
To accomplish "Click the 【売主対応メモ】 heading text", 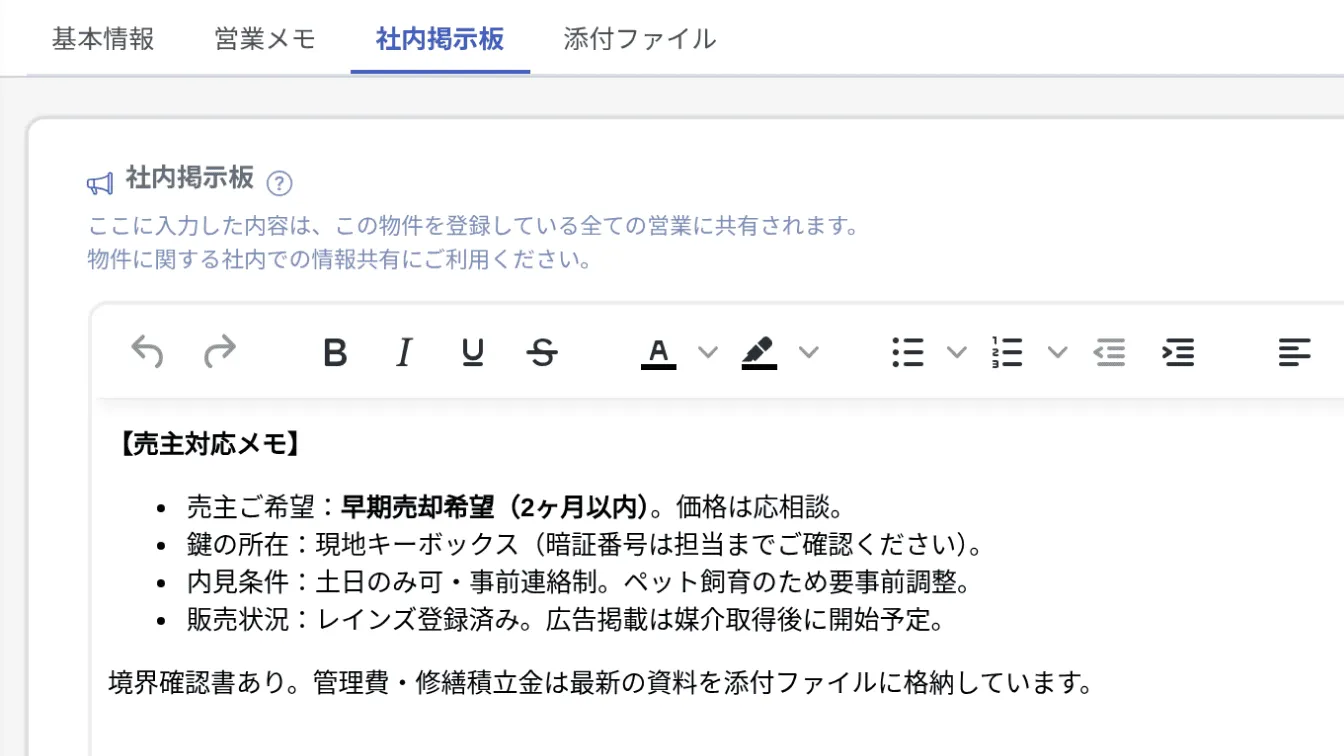I will pos(210,444).
